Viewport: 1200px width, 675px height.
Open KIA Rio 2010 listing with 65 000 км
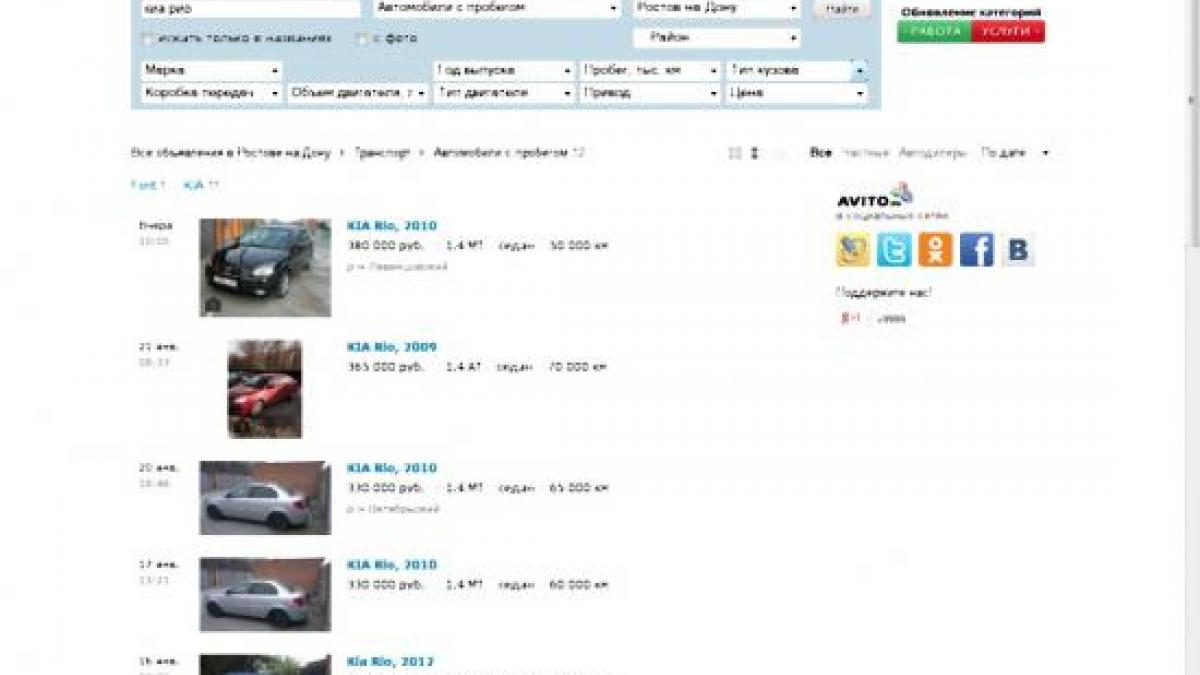click(x=392, y=468)
